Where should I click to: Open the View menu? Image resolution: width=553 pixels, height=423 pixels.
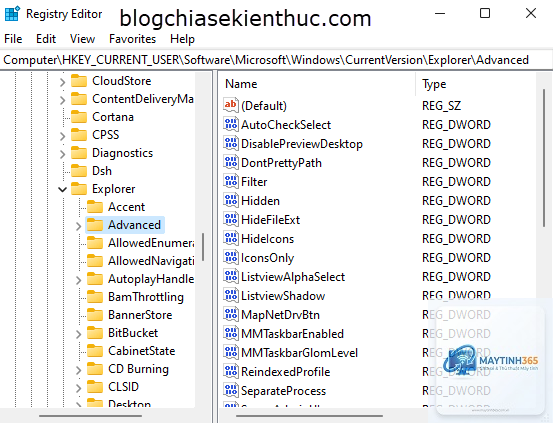pyautogui.click(x=82, y=38)
